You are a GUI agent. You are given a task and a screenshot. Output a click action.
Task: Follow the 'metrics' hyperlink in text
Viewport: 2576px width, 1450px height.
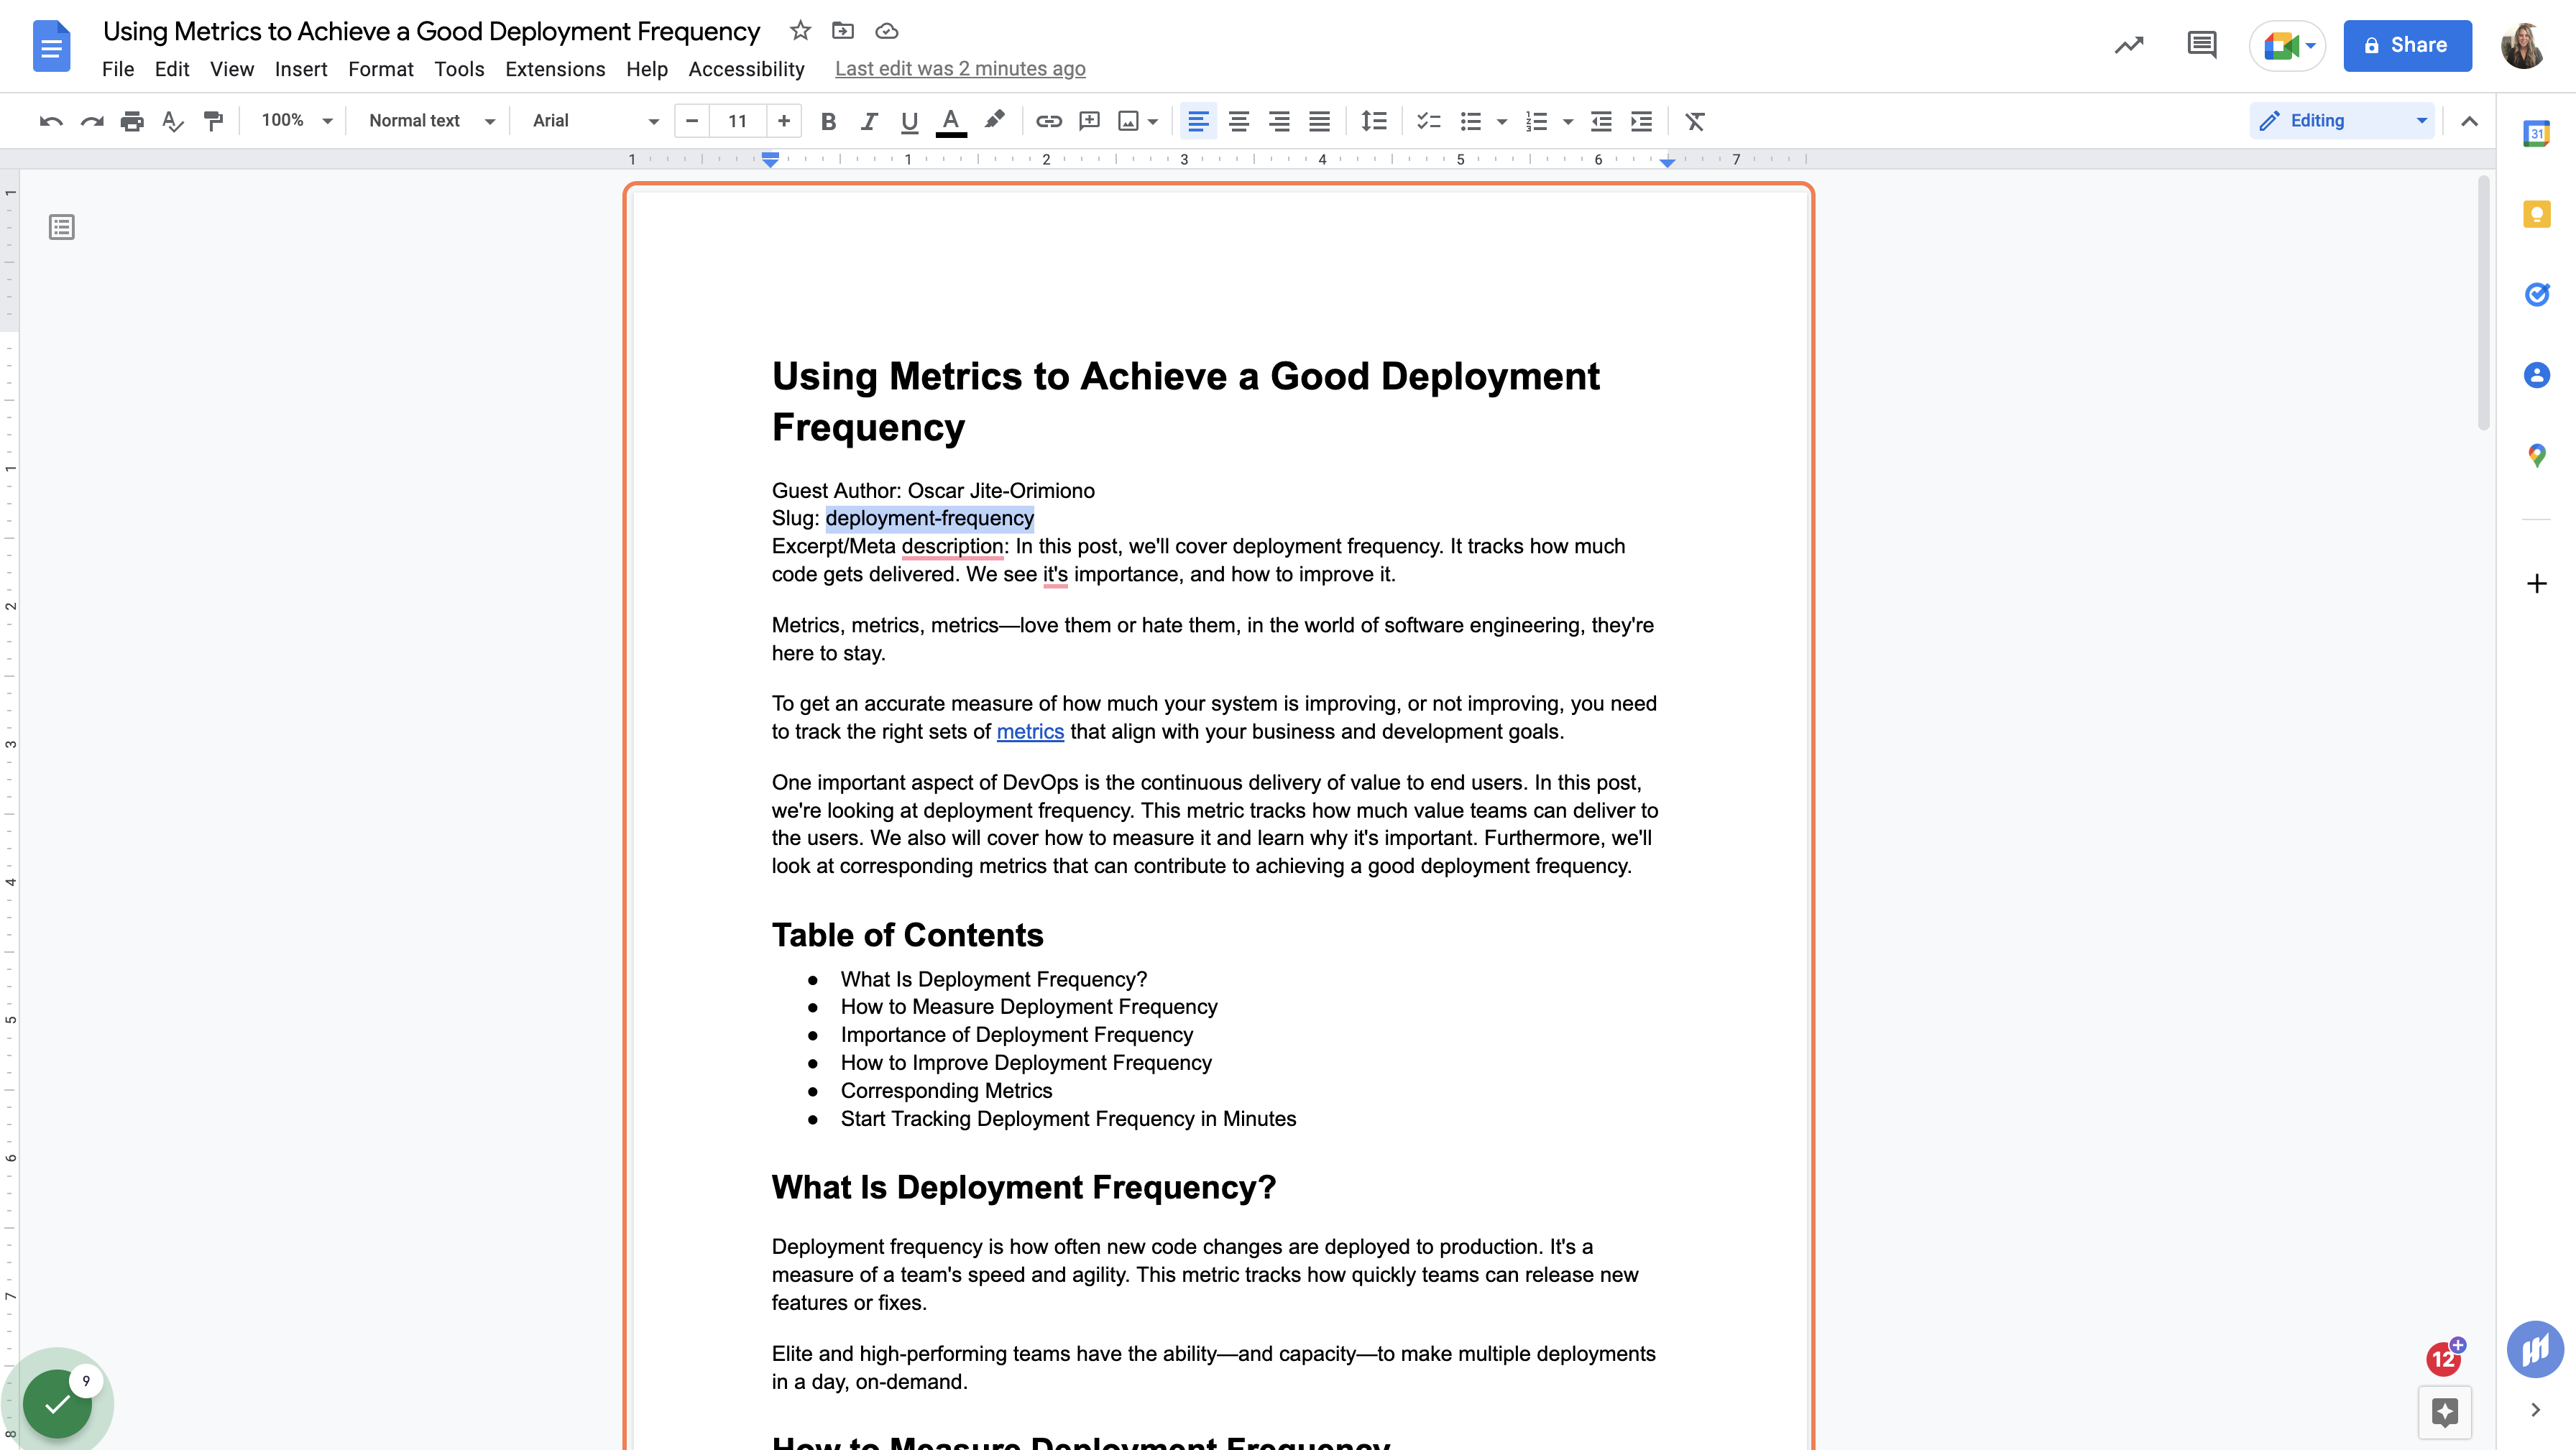[1030, 732]
